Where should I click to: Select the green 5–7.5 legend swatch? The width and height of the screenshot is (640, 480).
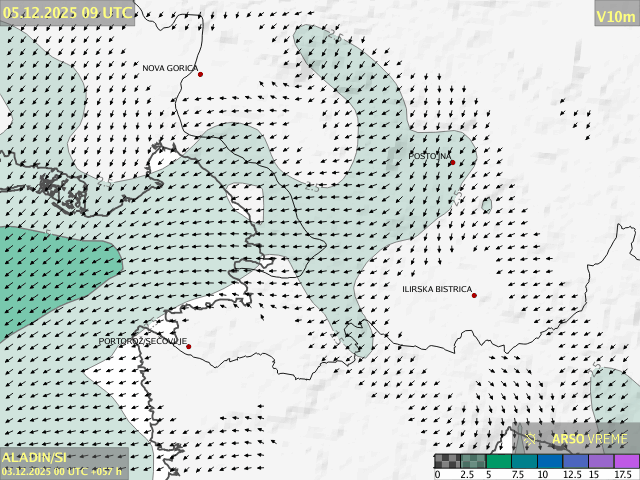click(x=499, y=461)
